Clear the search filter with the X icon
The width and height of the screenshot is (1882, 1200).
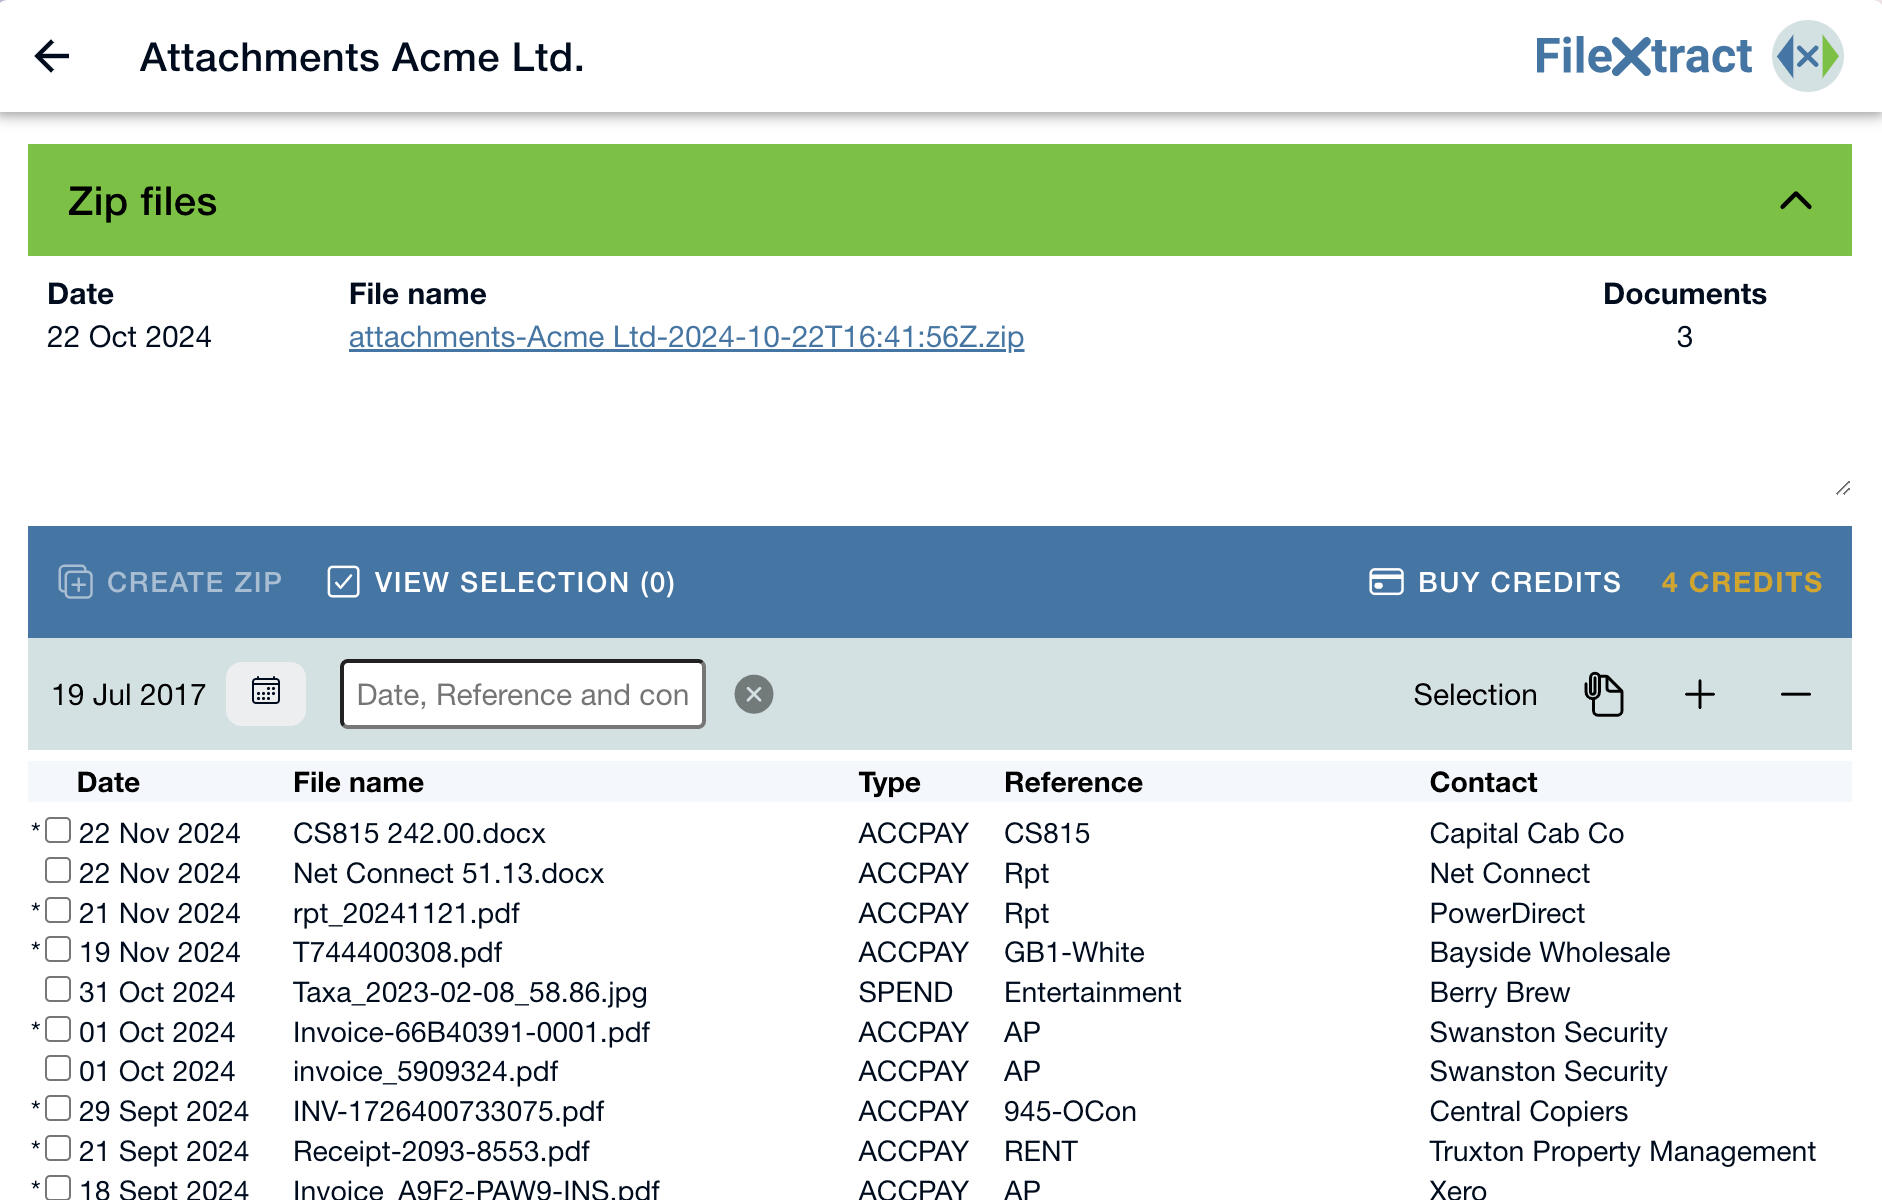(755, 692)
